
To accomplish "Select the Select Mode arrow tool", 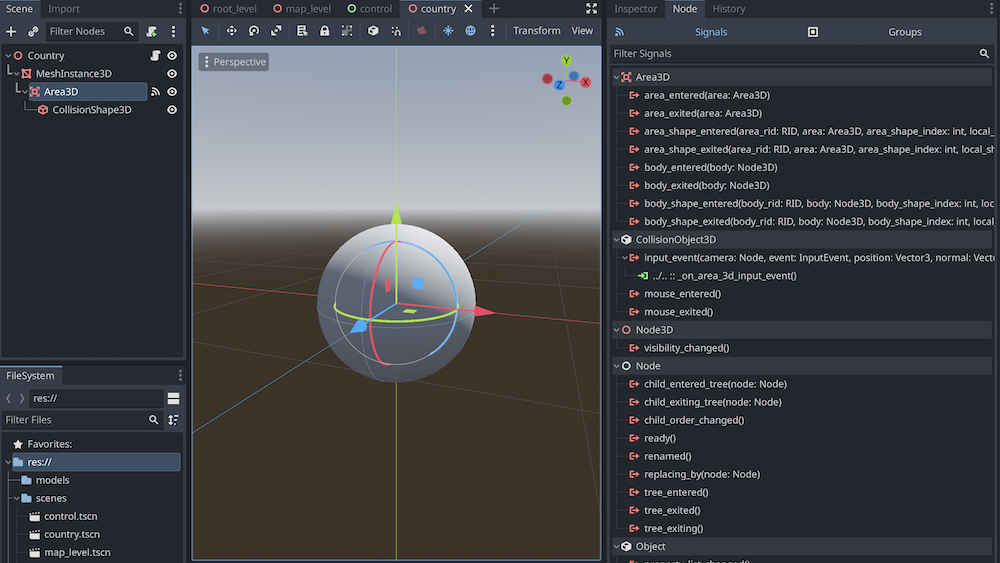I will click(x=205, y=31).
